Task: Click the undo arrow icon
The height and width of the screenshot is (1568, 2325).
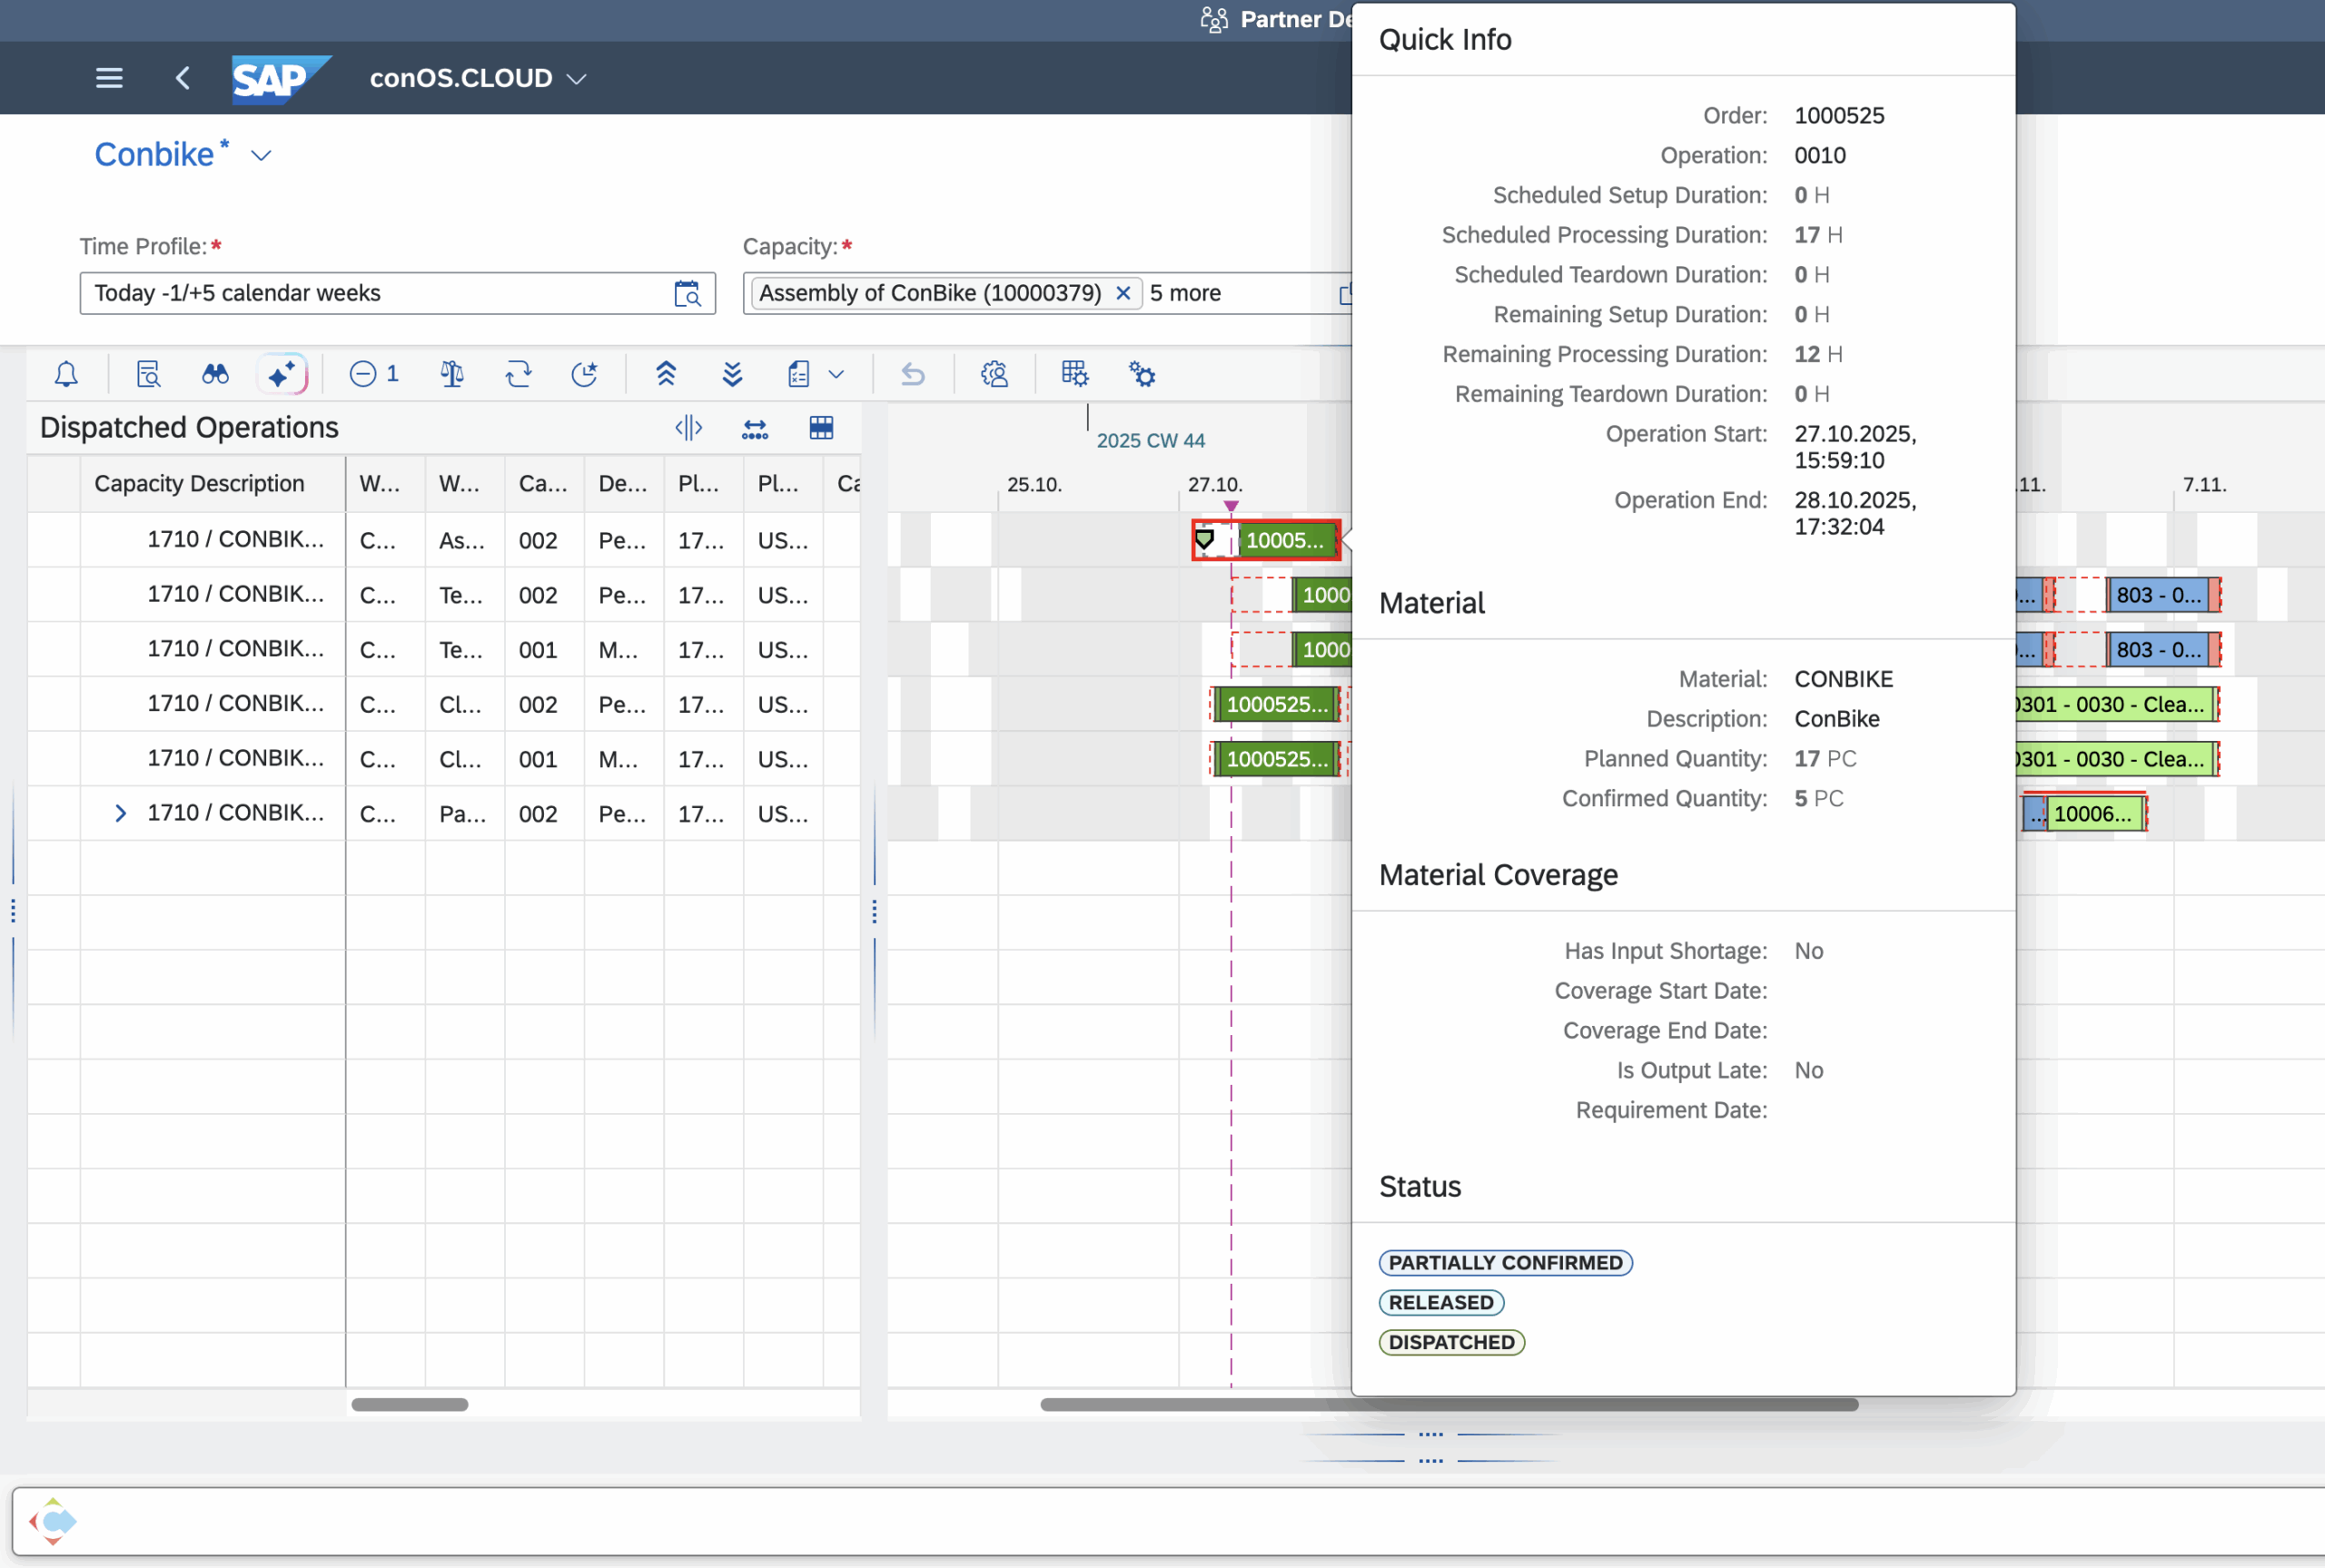Action: click(x=912, y=374)
